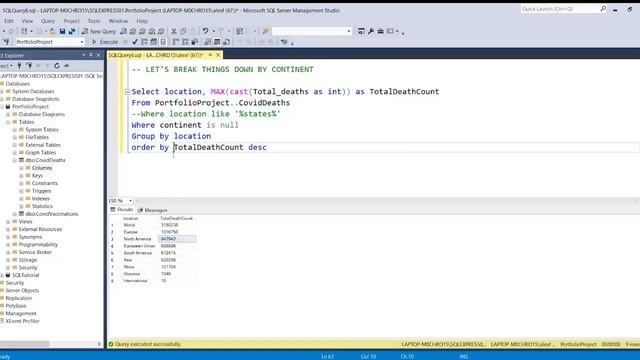Click the Disconnect plug icon in Object Explorer
Image resolution: width=640 pixels, height=360 pixels.
pos(29,66)
